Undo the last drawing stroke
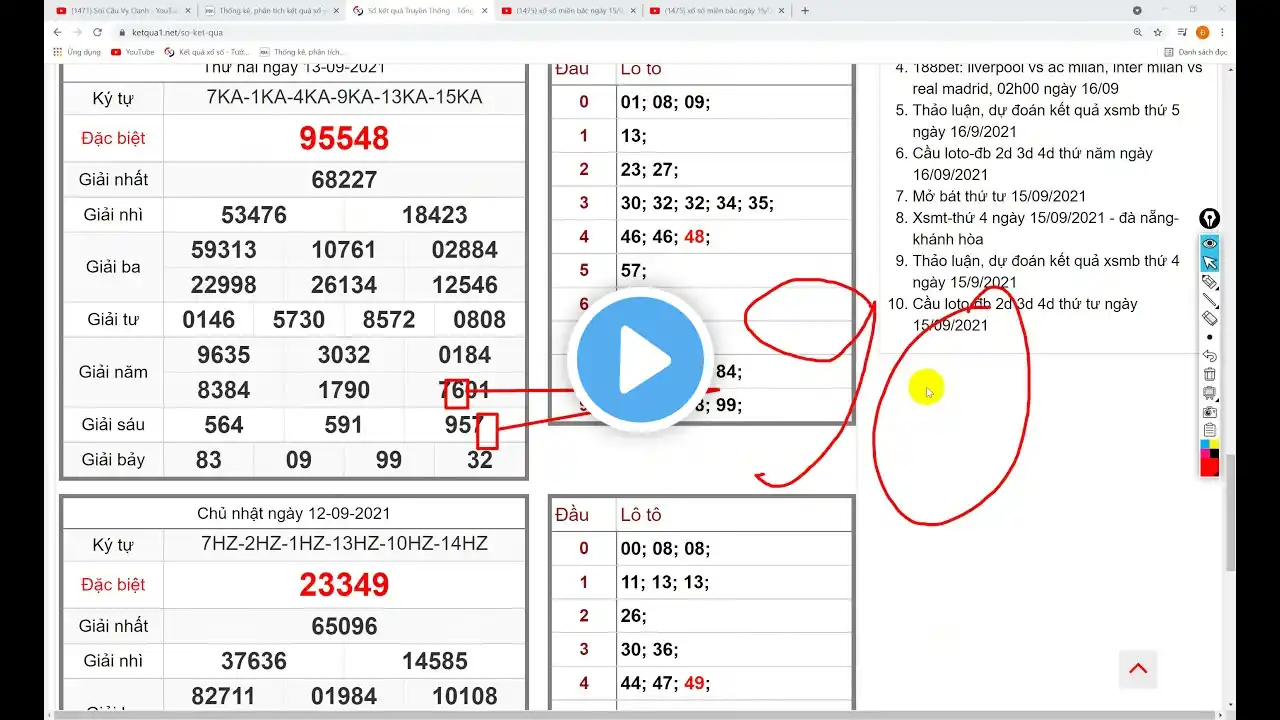This screenshot has height=720, width=1280. pyautogui.click(x=1210, y=356)
